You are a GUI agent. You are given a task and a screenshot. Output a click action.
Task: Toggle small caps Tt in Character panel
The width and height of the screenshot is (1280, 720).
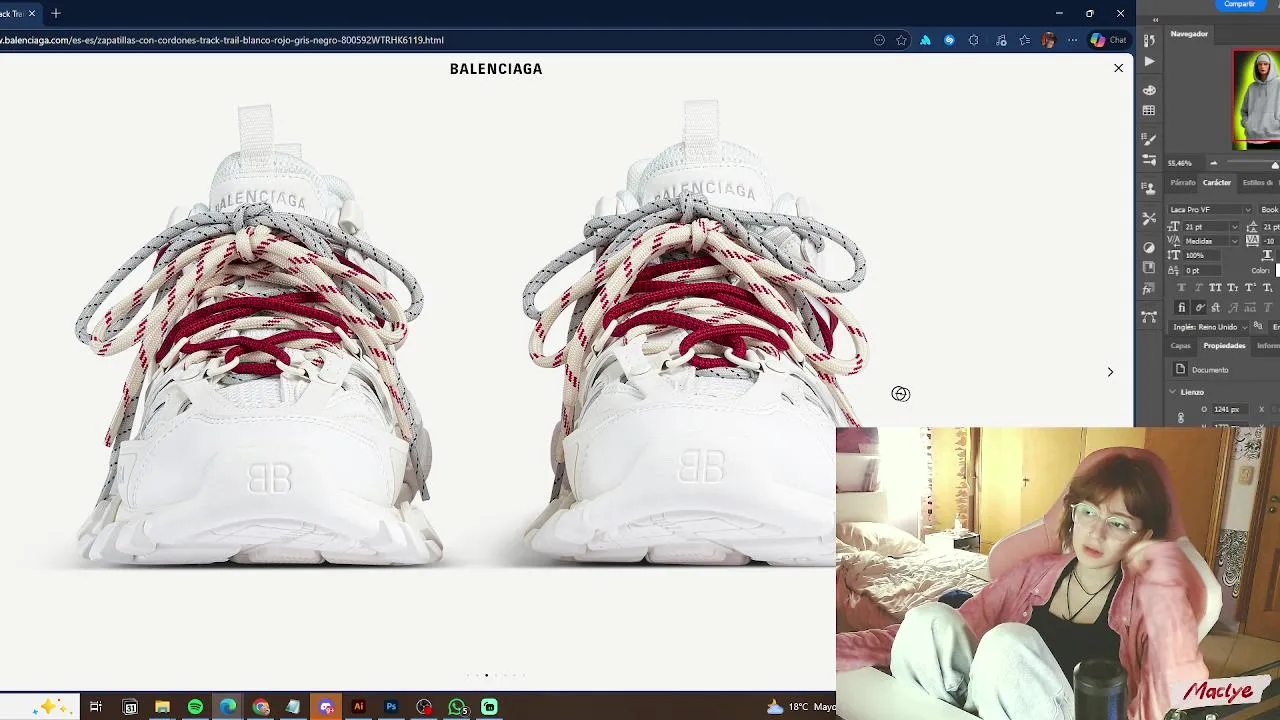coord(1232,288)
